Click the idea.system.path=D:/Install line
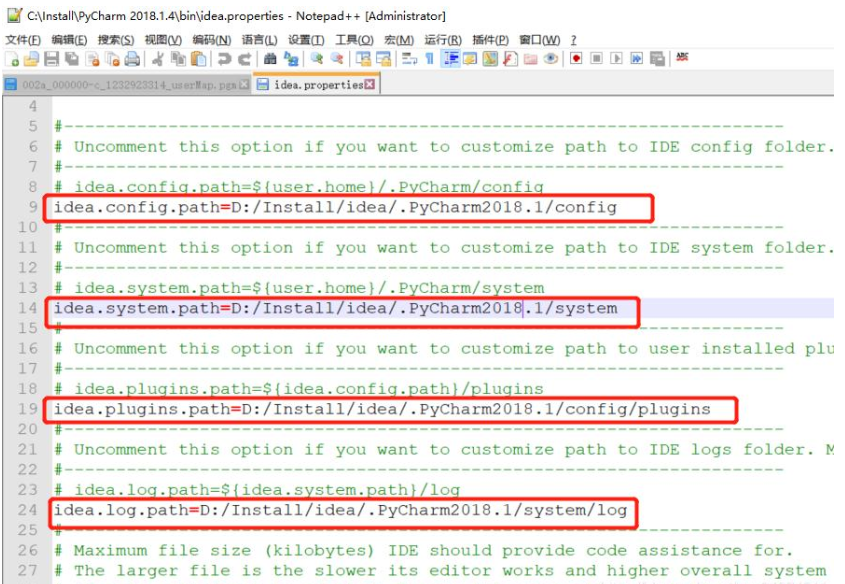Image resolution: width=845 pixels, height=584 pixels. click(335, 308)
